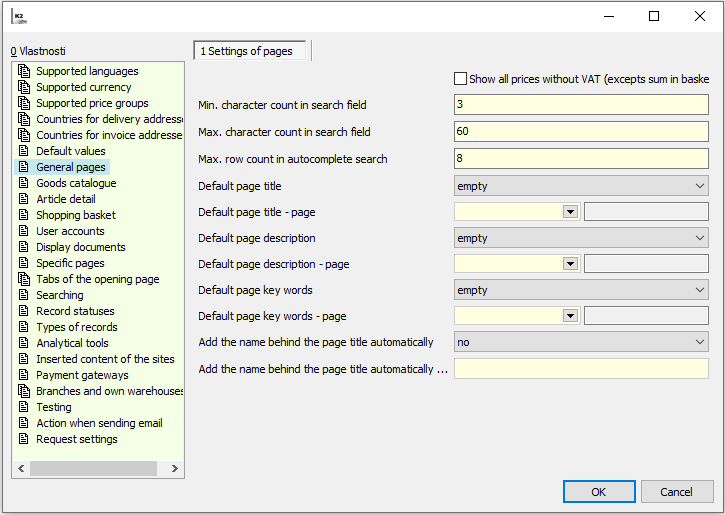The height and width of the screenshot is (515, 725).
Task: Click the icon next to Payment gateways
Action: (x=25, y=375)
